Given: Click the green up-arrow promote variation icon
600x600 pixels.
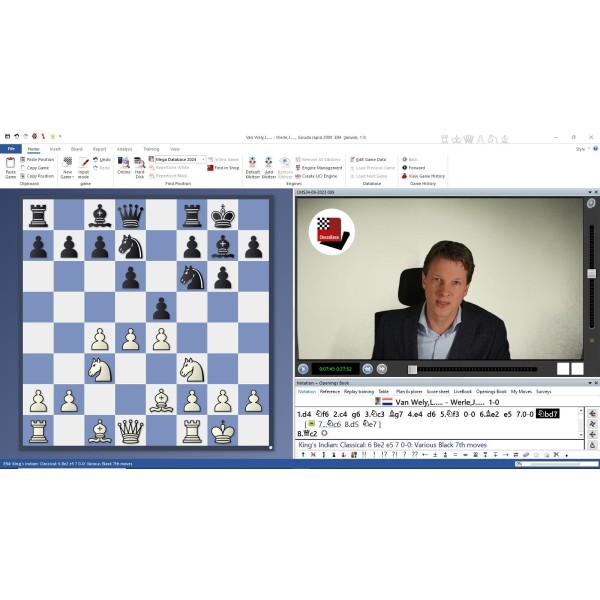Looking at the screenshot, I should (x=303, y=455).
